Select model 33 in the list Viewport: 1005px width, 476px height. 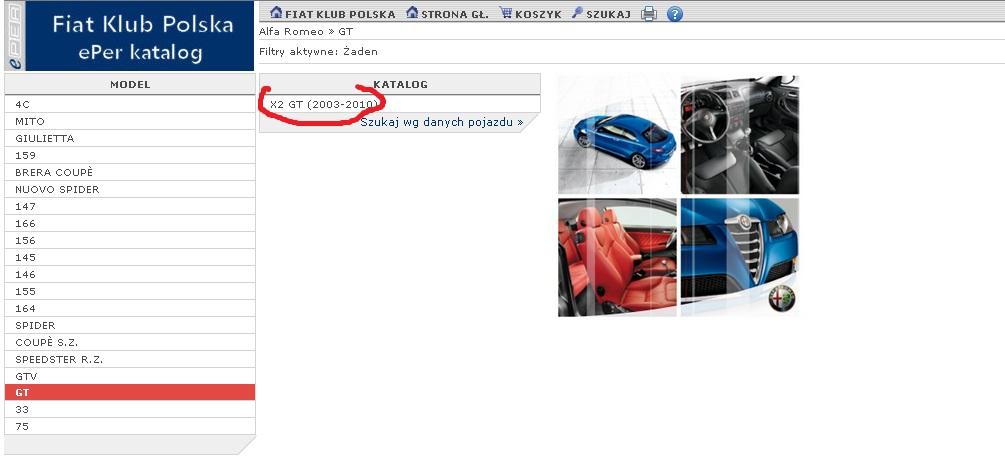coord(130,409)
